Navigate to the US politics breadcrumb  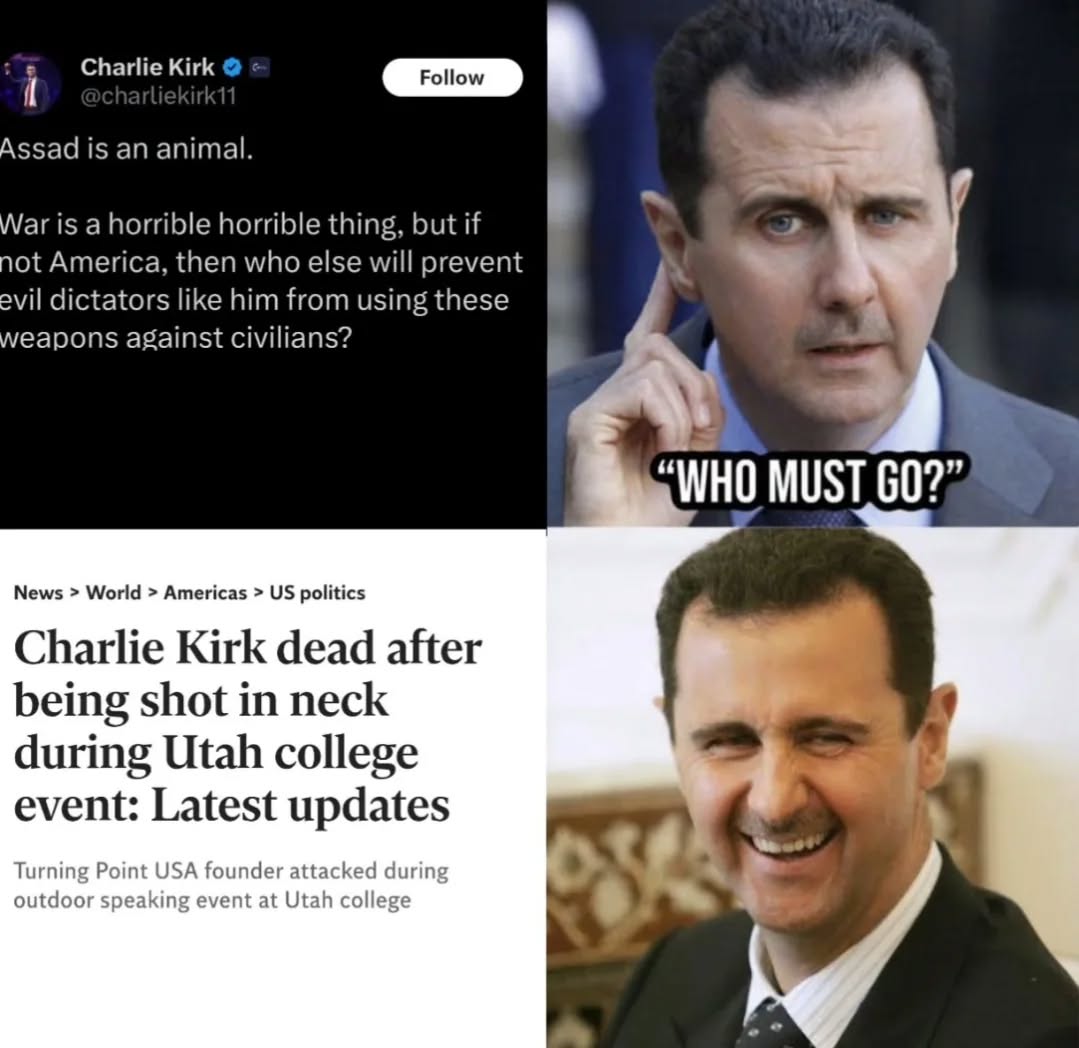pyautogui.click(x=317, y=592)
